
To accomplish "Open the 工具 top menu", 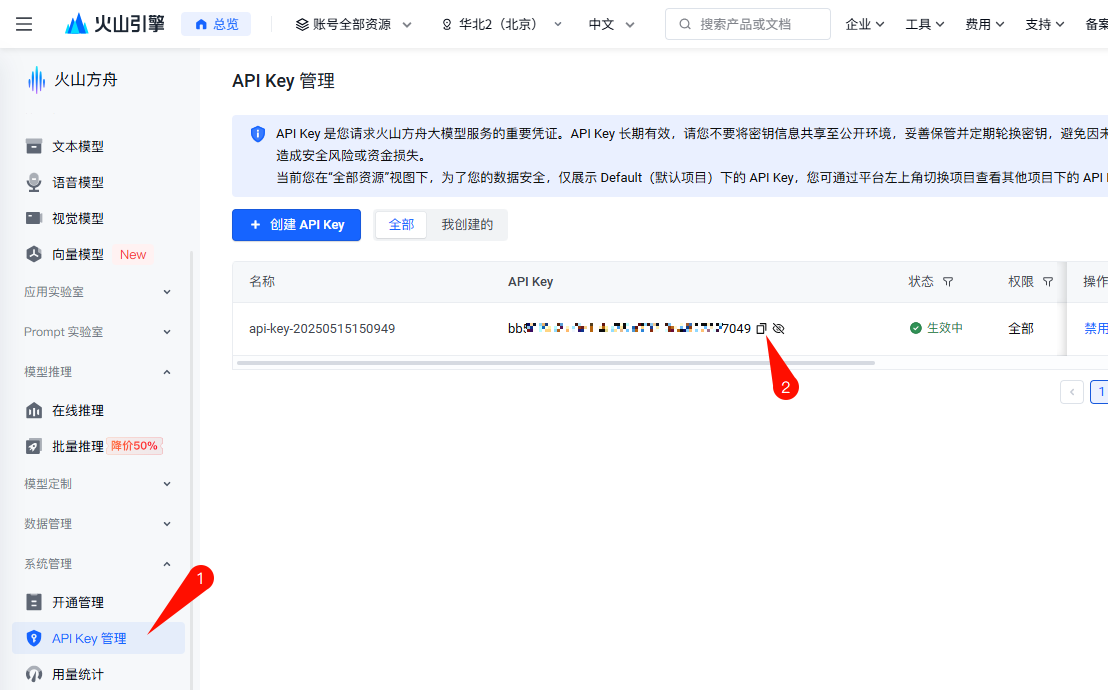I will [x=925, y=24].
